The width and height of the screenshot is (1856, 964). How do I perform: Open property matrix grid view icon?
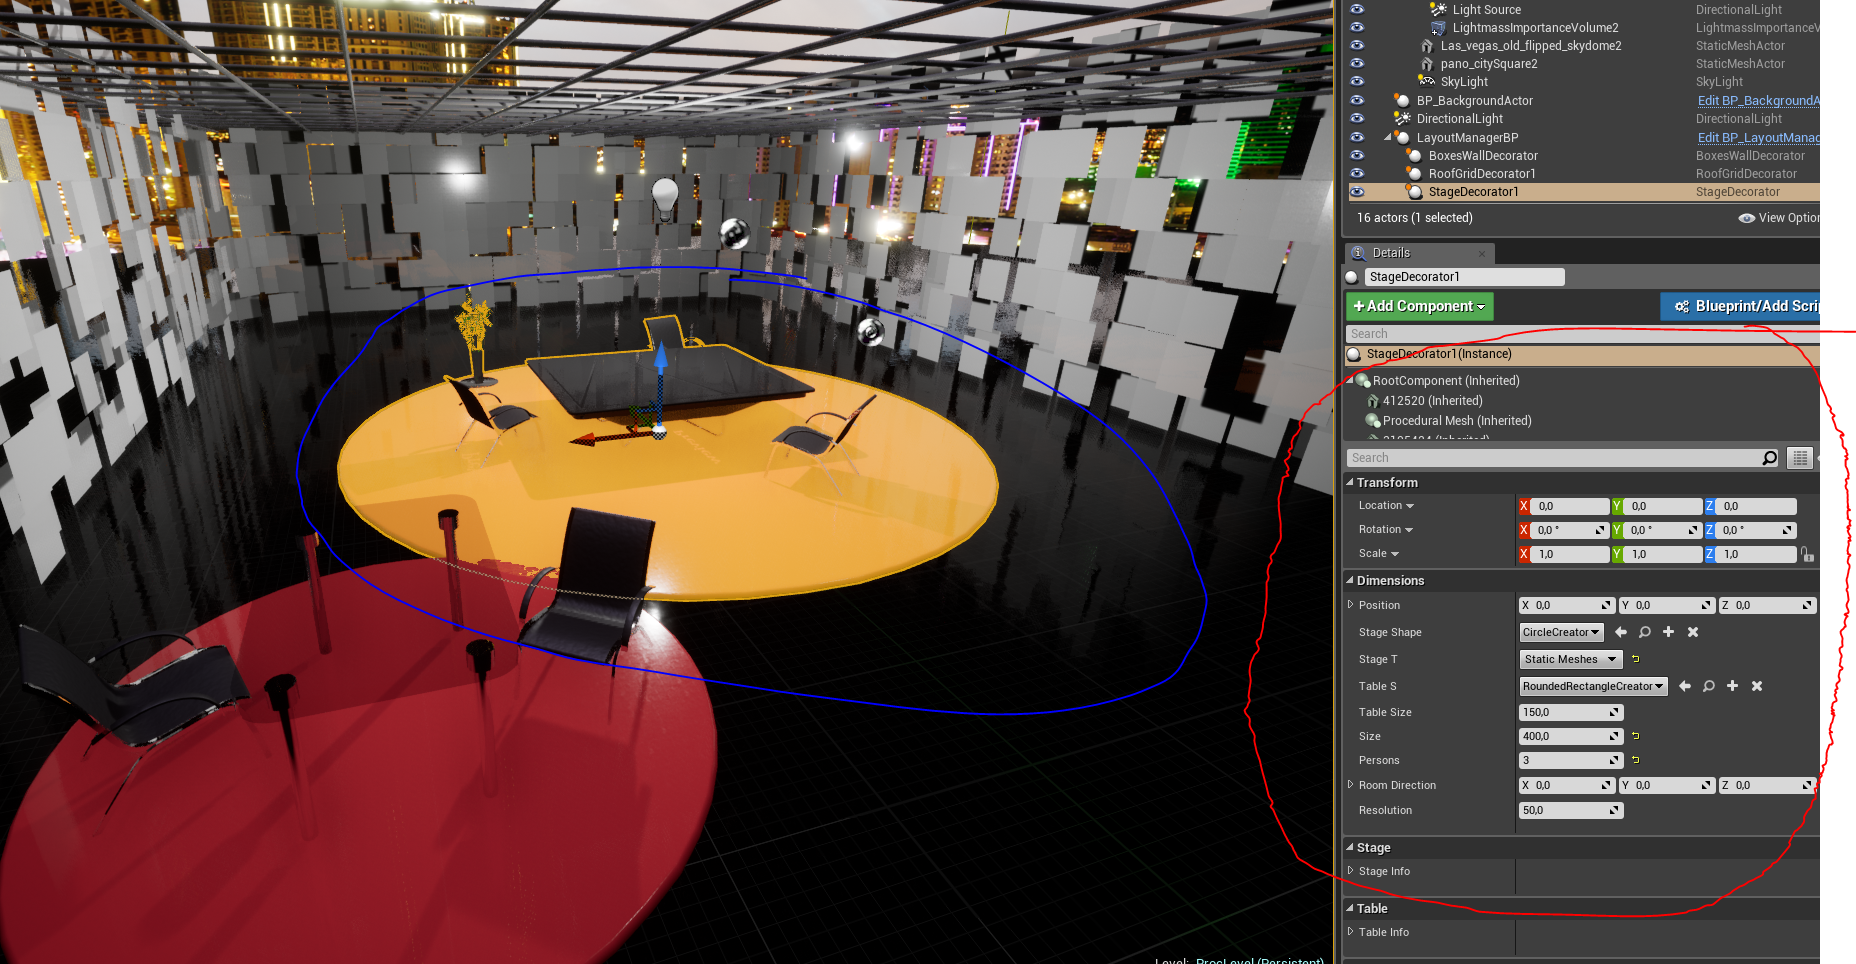[x=1800, y=458]
